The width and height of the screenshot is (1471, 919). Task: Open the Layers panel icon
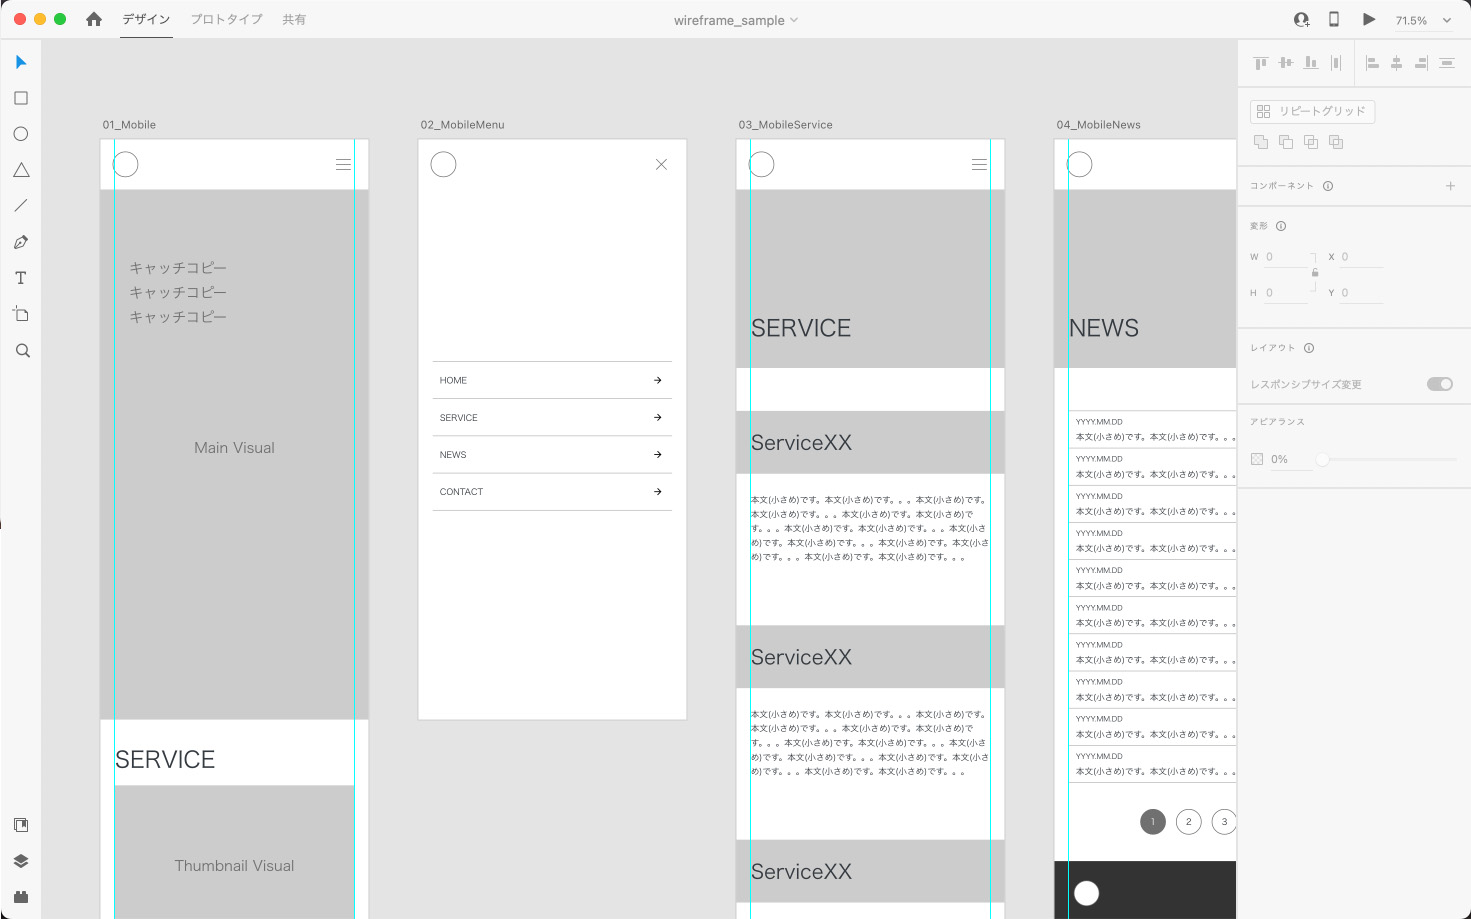(x=21, y=861)
